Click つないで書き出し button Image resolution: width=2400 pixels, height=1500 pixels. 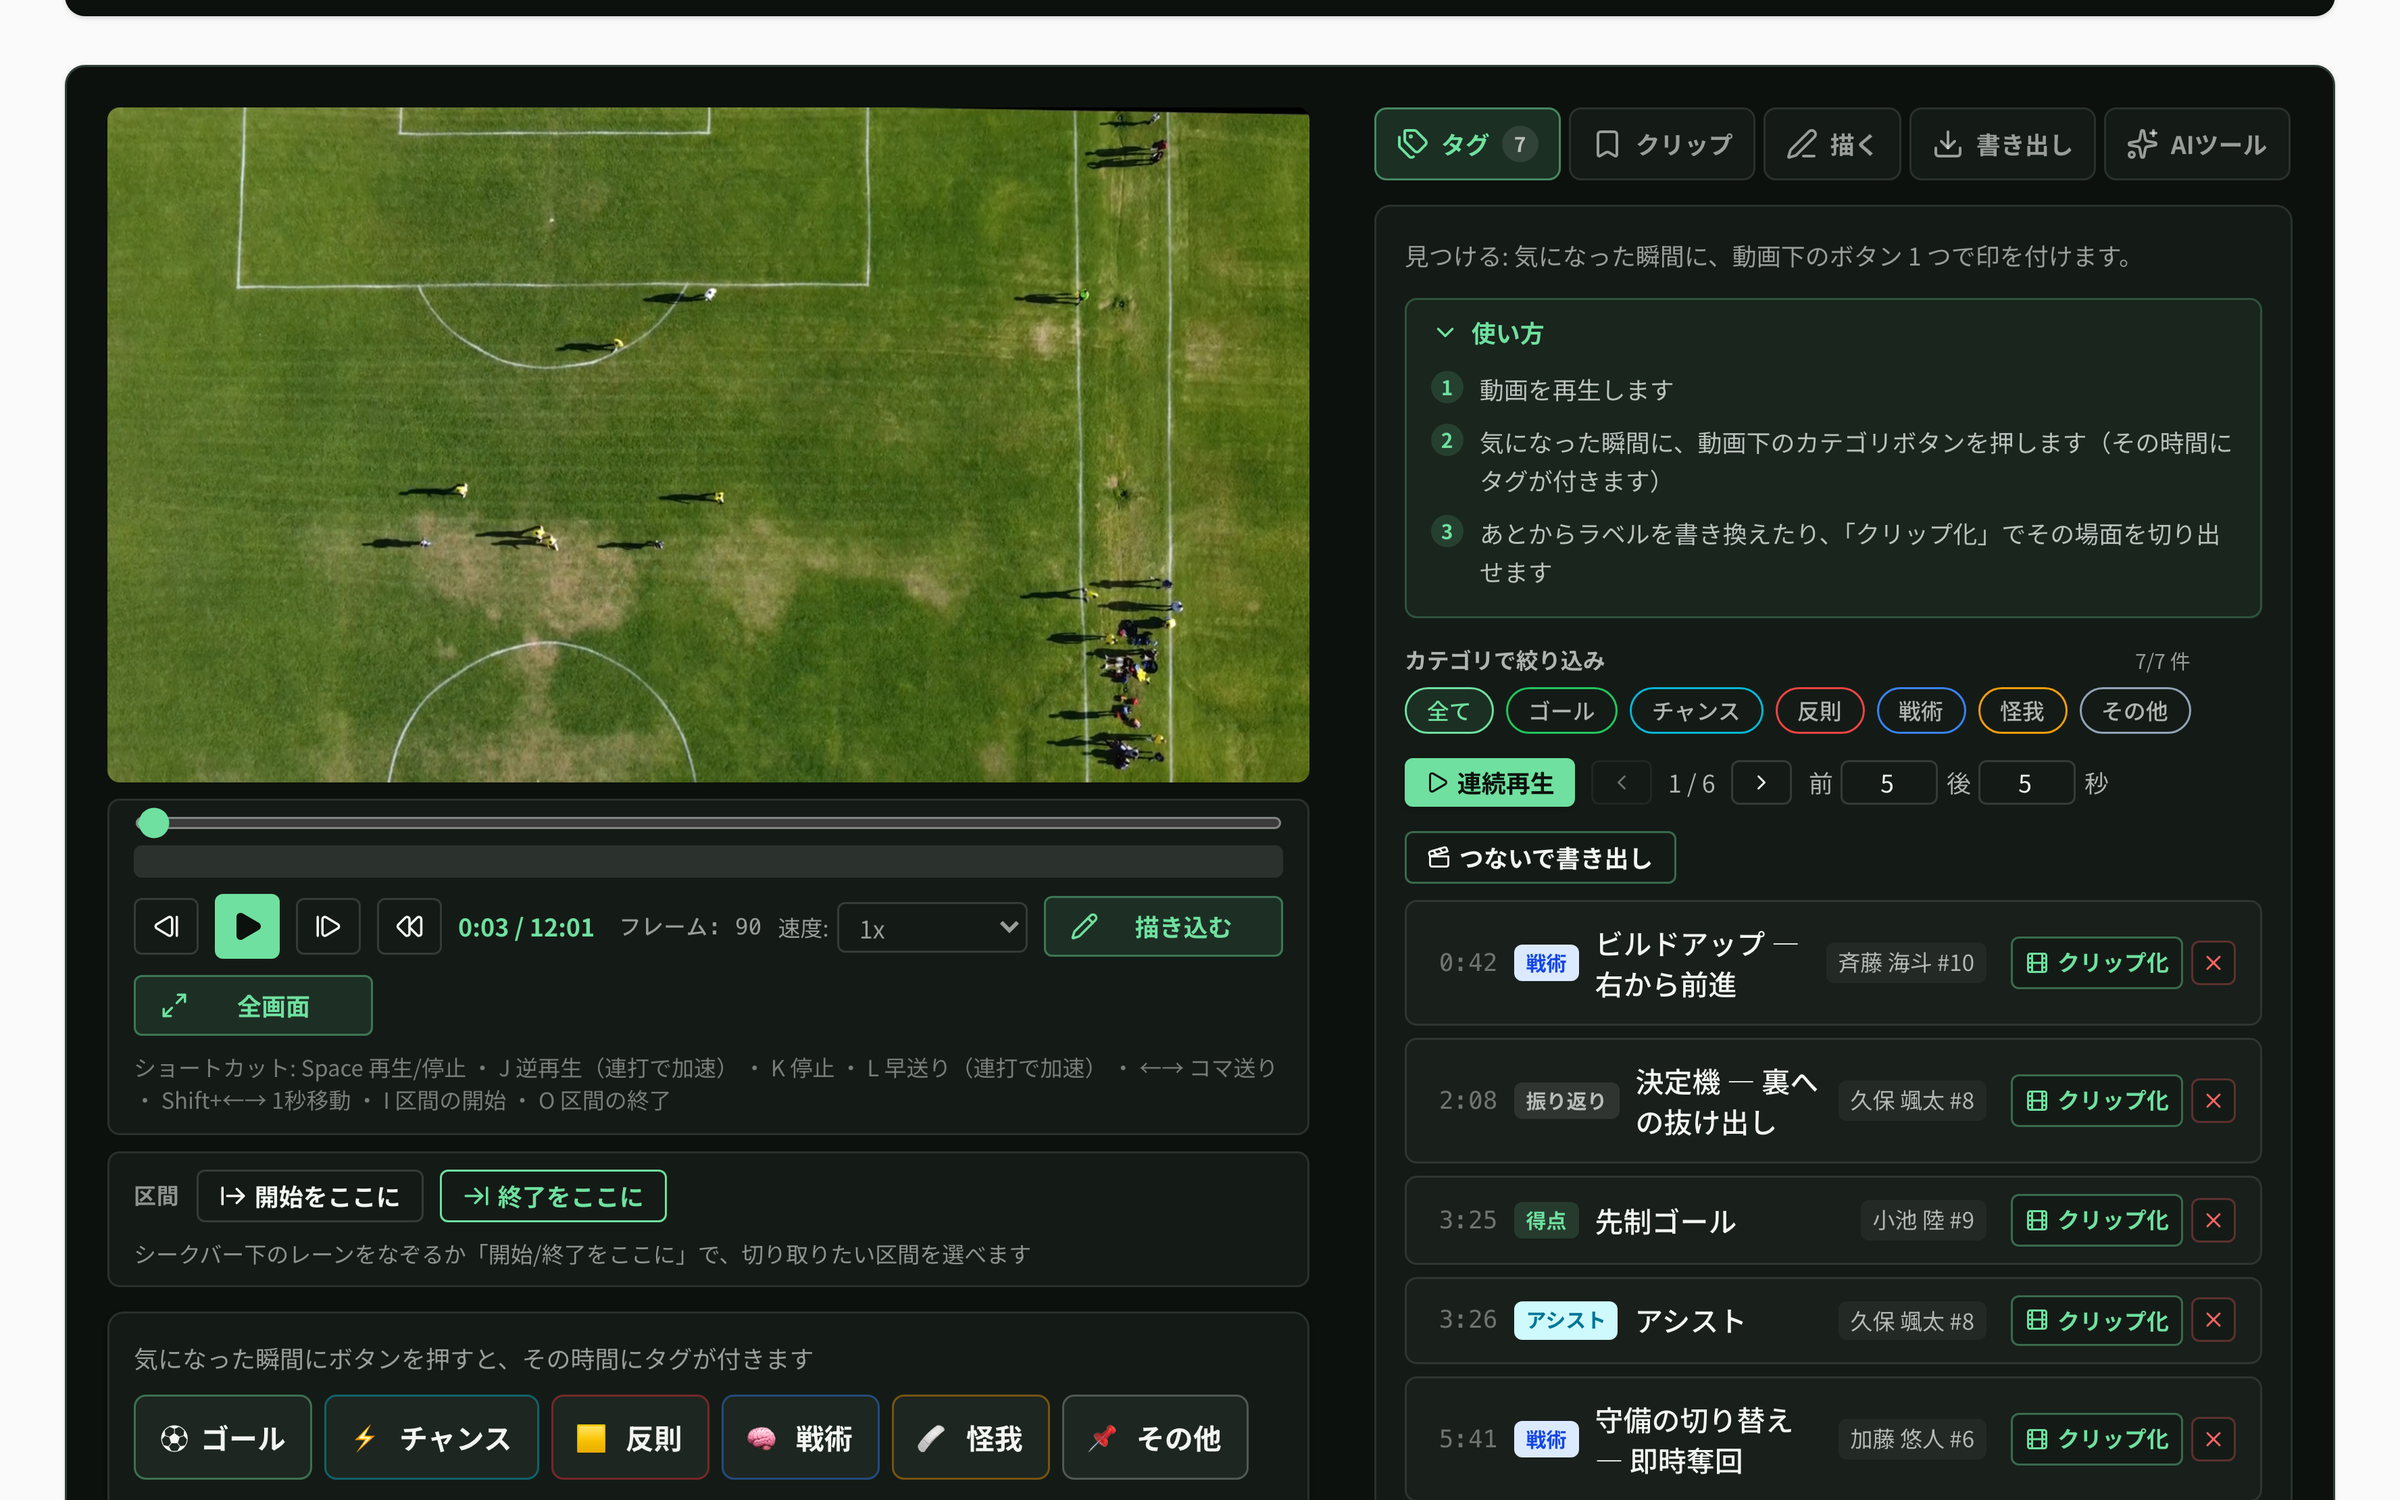[1540, 858]
